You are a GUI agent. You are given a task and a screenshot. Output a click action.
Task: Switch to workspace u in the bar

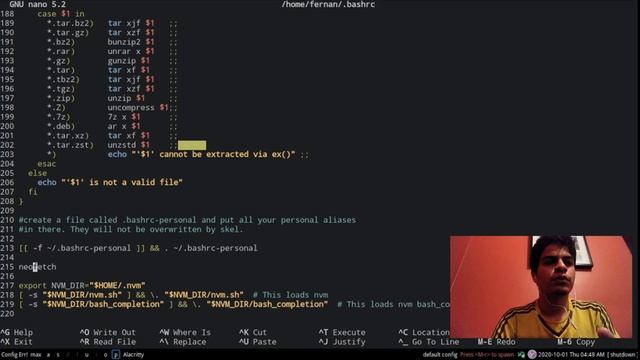pos(87,355)
